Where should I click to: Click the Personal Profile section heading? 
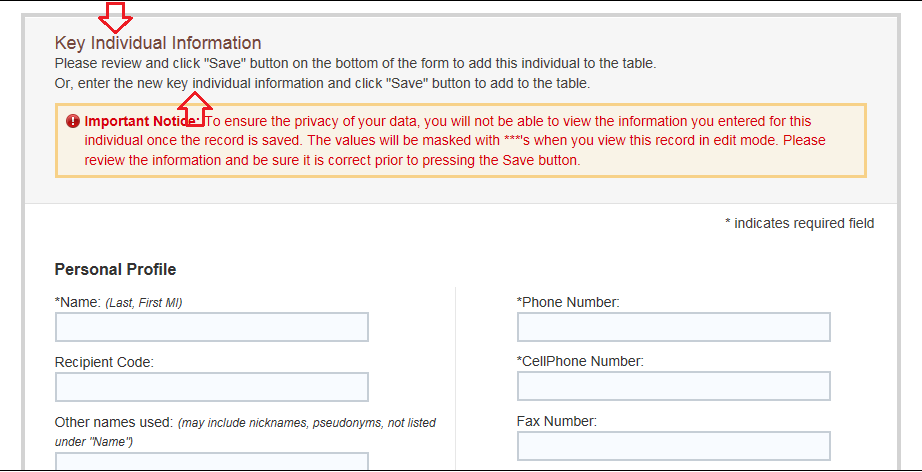[x=115, y=269]
